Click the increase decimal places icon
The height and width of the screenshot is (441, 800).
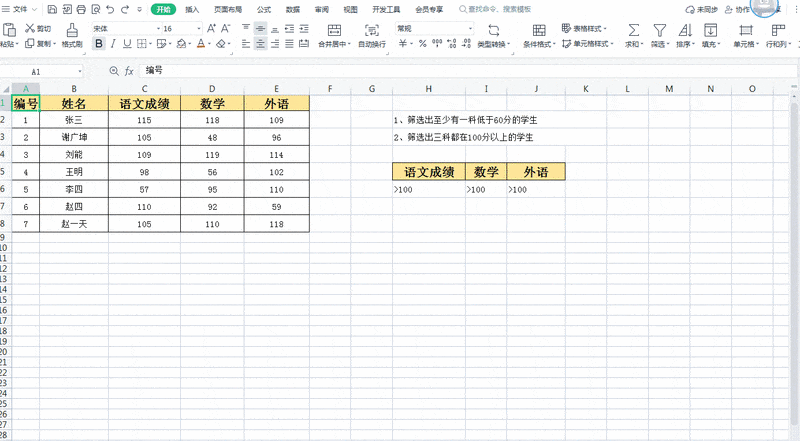[452, 44]
